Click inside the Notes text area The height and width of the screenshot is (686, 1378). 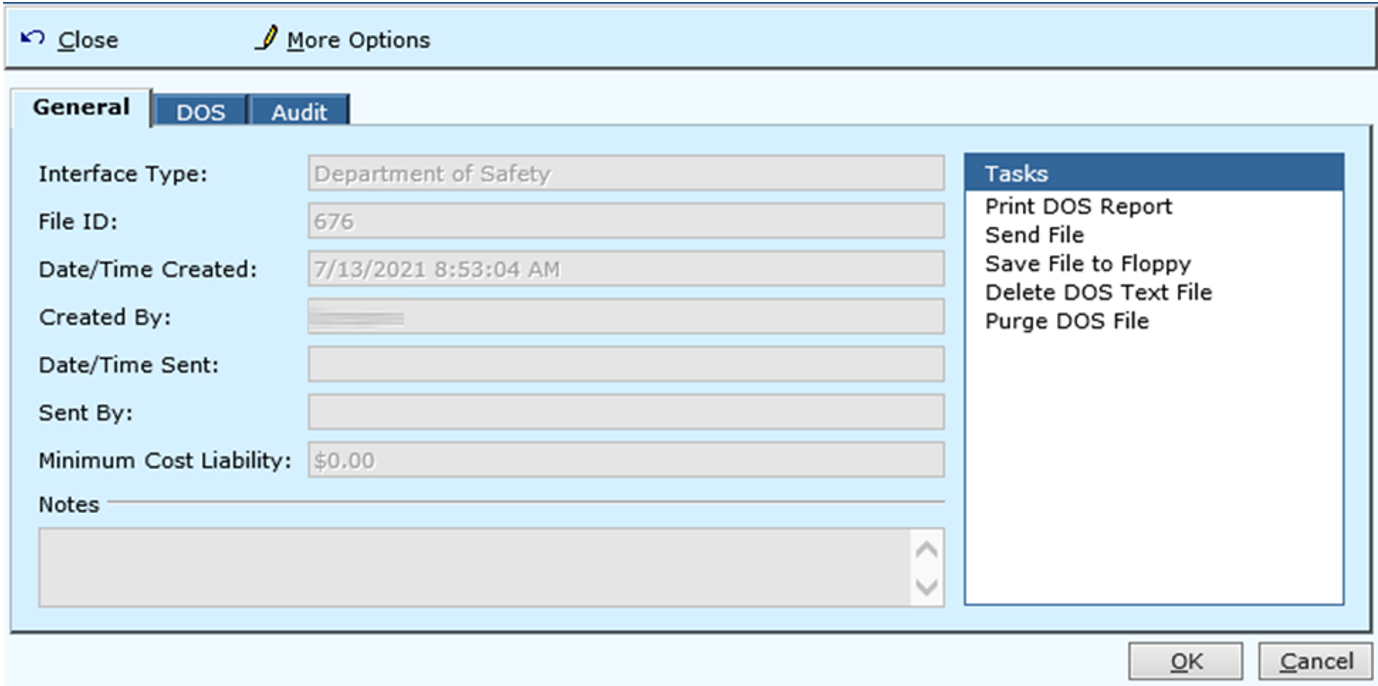[475, 567]
